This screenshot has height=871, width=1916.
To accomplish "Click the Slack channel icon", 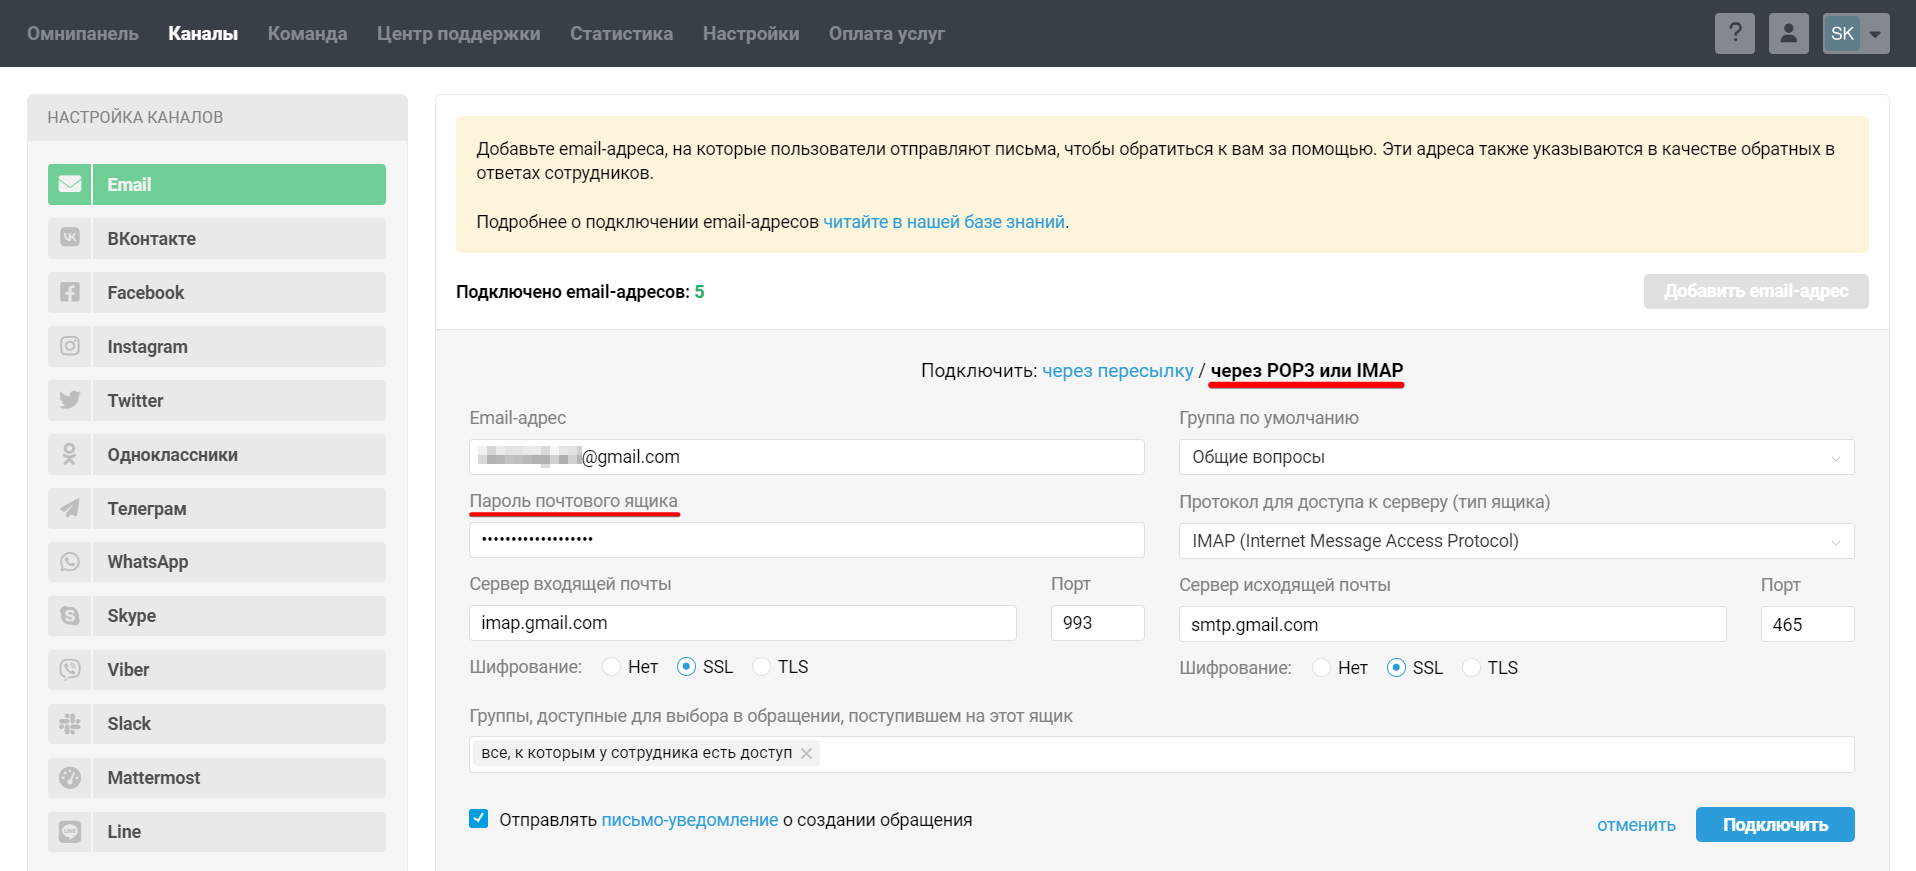I will (x=70, y=724).
